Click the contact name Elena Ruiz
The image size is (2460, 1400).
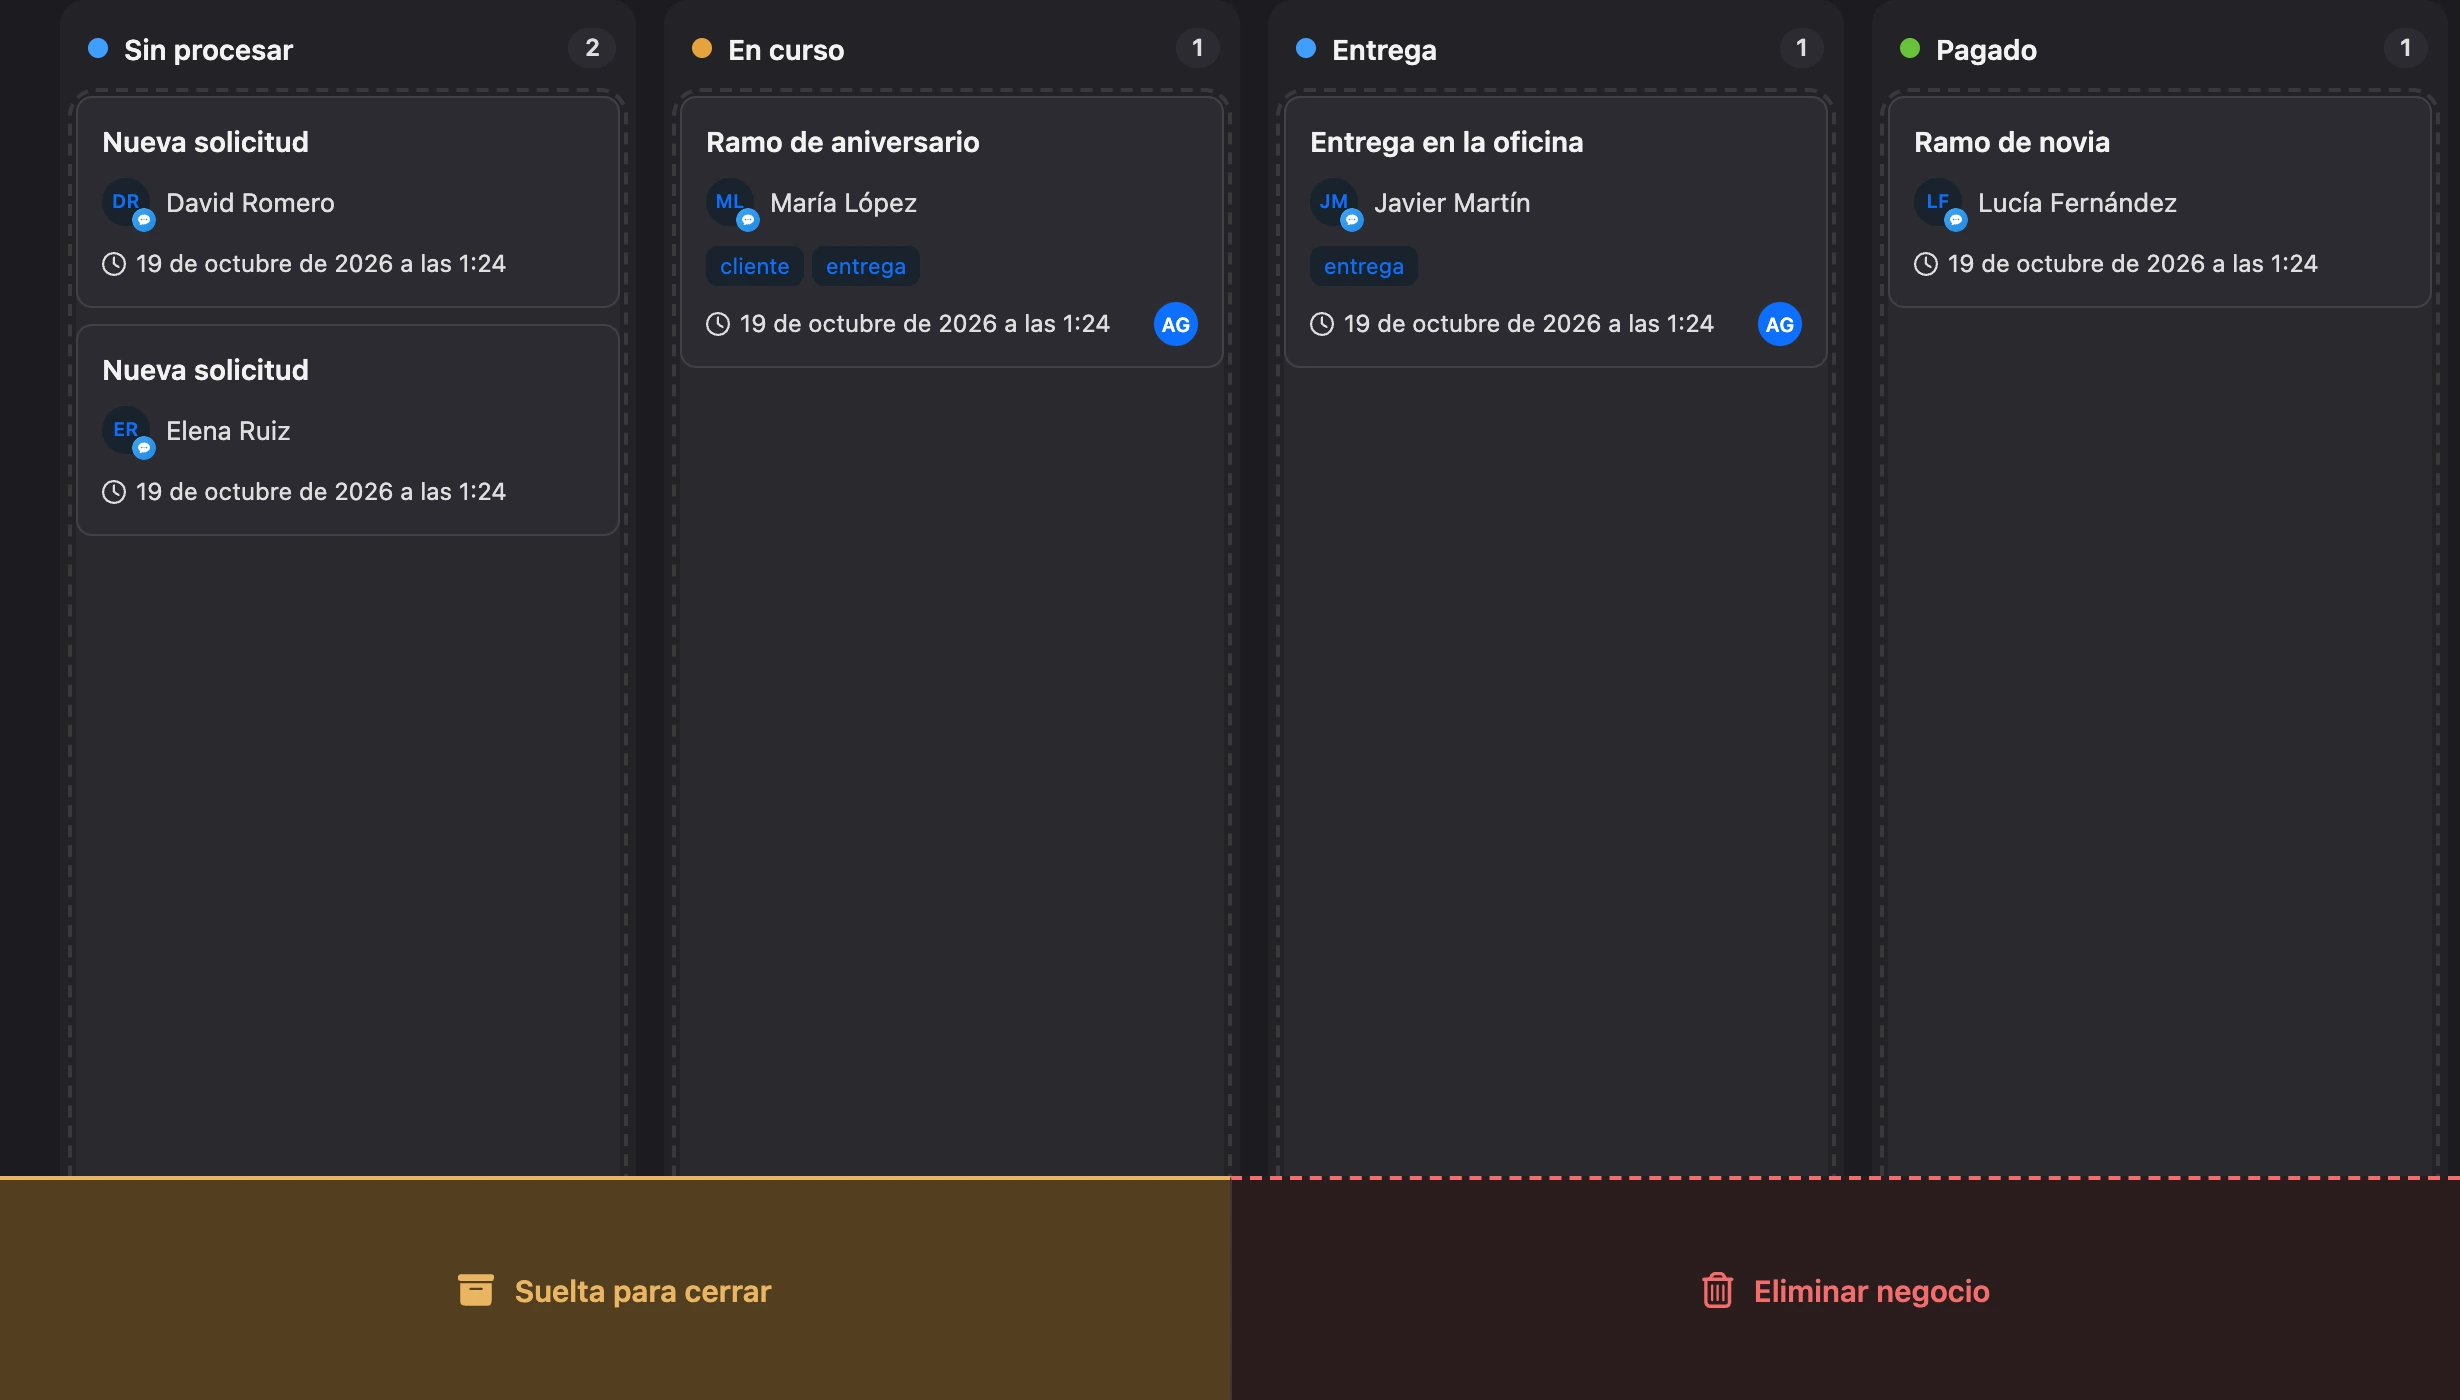pos(228,431)
